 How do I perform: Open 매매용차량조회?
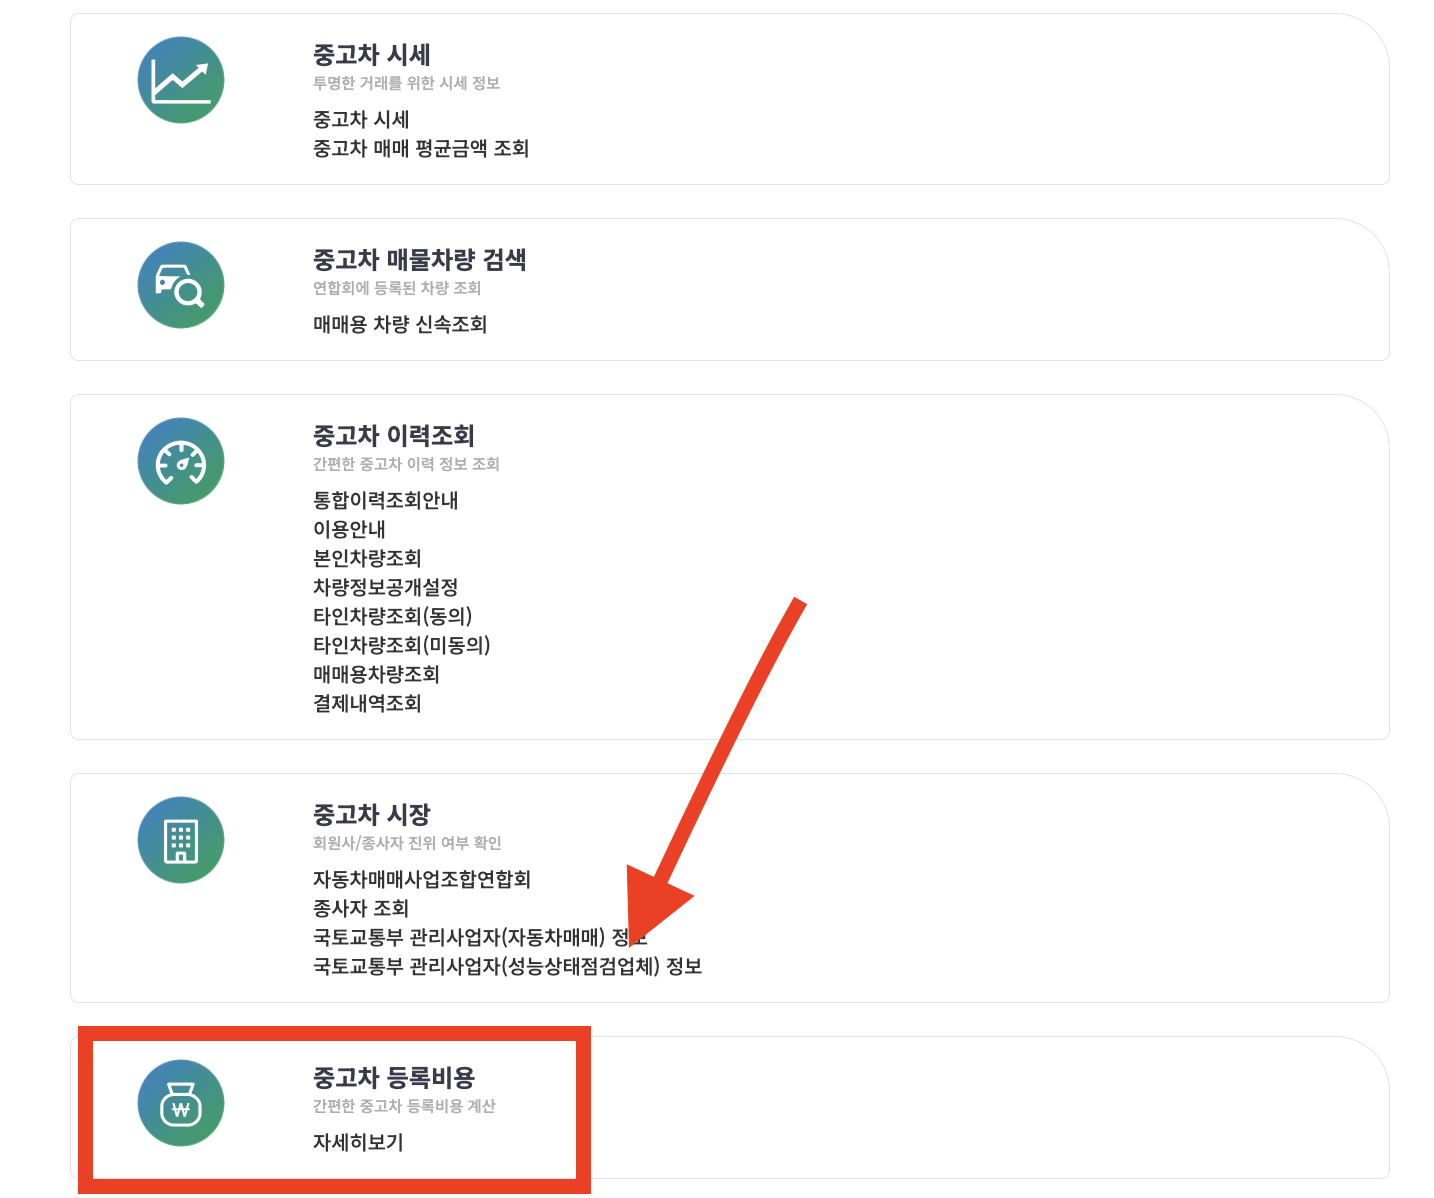[376, 674]
